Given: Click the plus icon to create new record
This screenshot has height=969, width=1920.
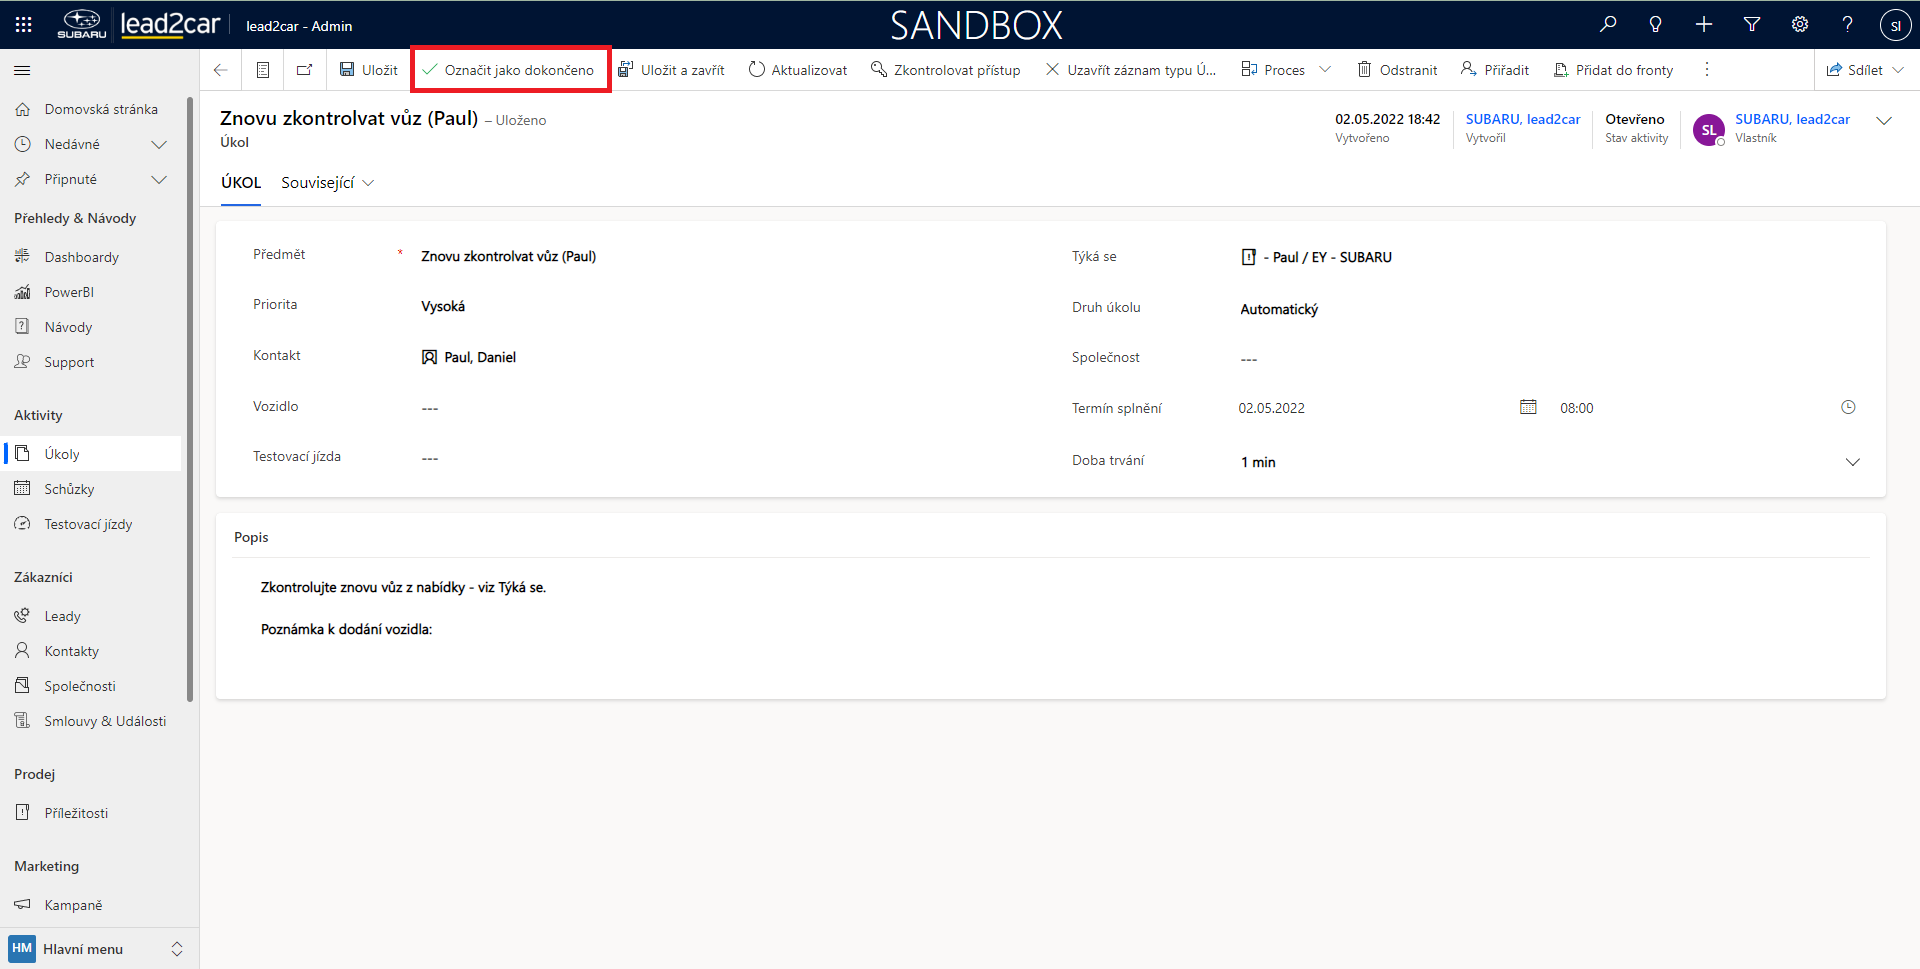Looking at the screenshot, I should [1704, 25].
